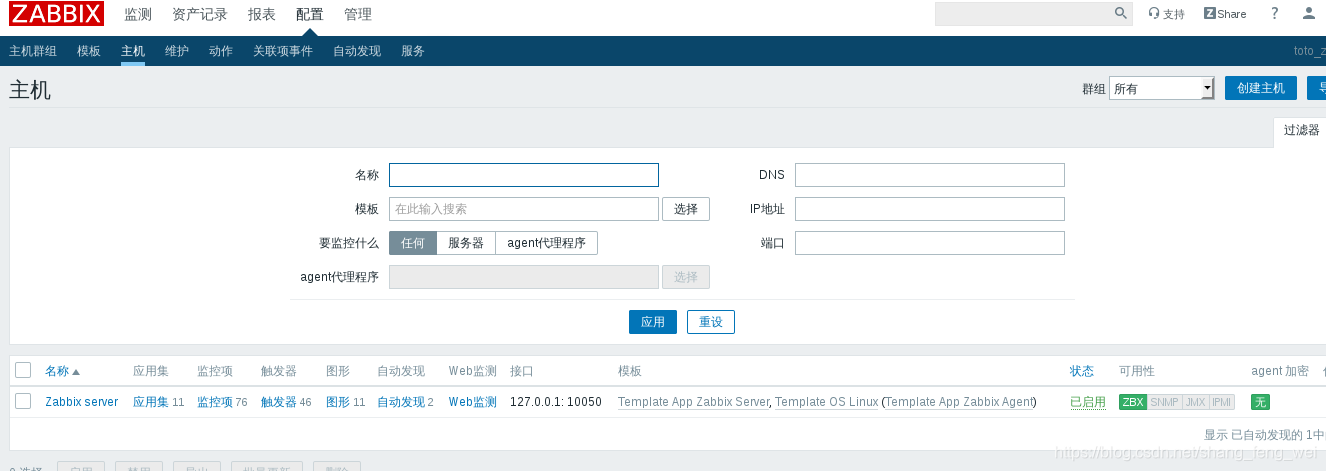Click the IPMI availability badge
1326x471 pixels.
click(x=1222, y=402)
